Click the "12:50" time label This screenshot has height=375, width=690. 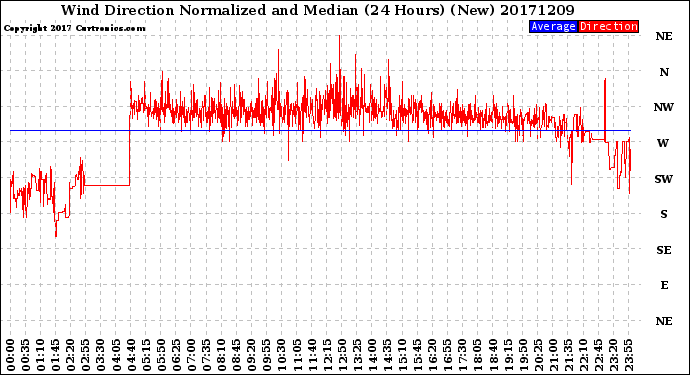click(342, 355)
